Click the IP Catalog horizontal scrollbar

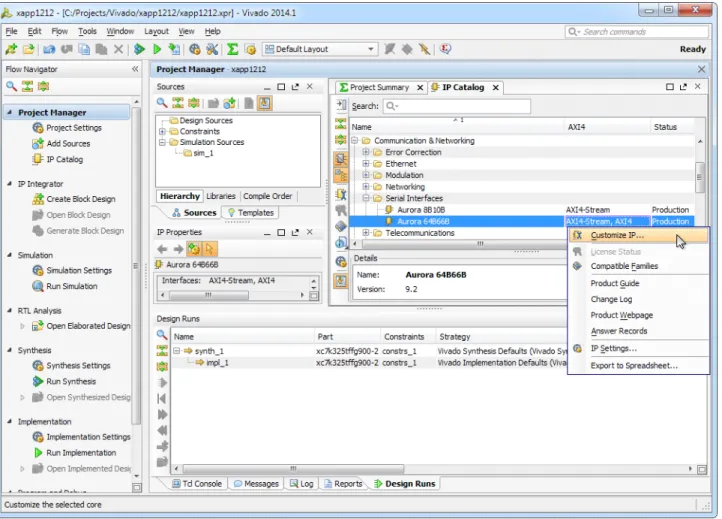click(x=479, y=244)
